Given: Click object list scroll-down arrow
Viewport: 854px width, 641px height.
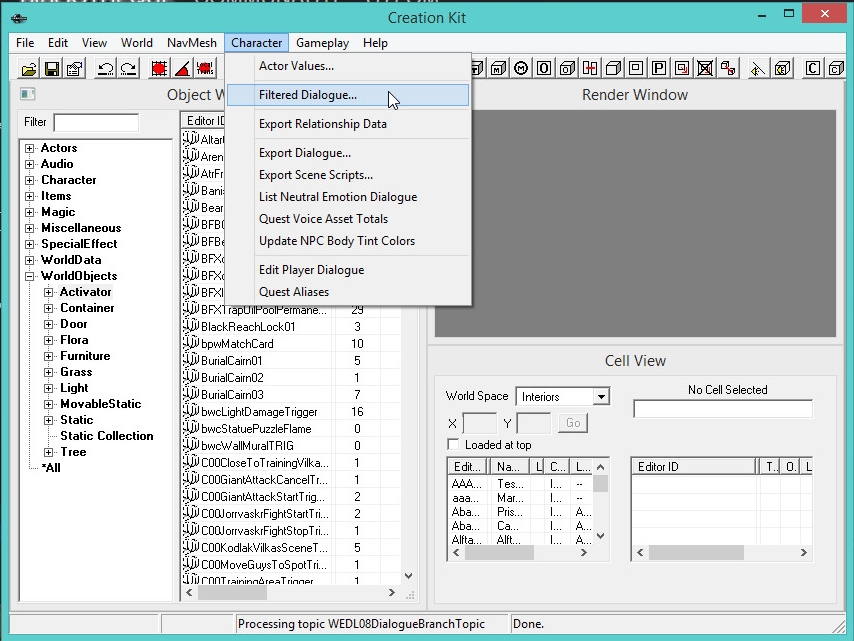Looking at the screenshot, I should coord(408,576).
